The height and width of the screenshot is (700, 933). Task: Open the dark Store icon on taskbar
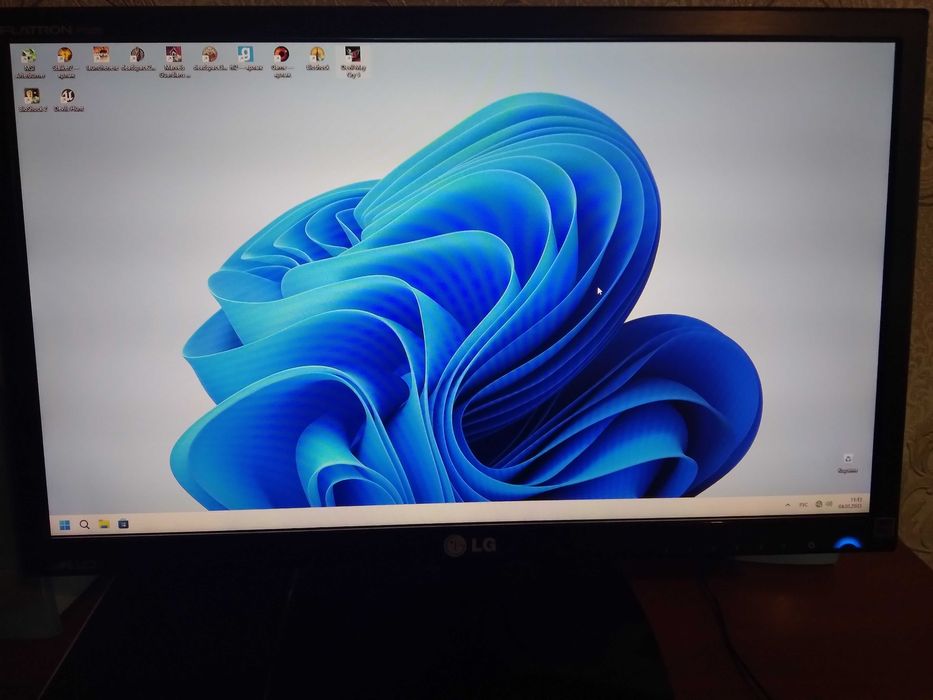(123, 524)
